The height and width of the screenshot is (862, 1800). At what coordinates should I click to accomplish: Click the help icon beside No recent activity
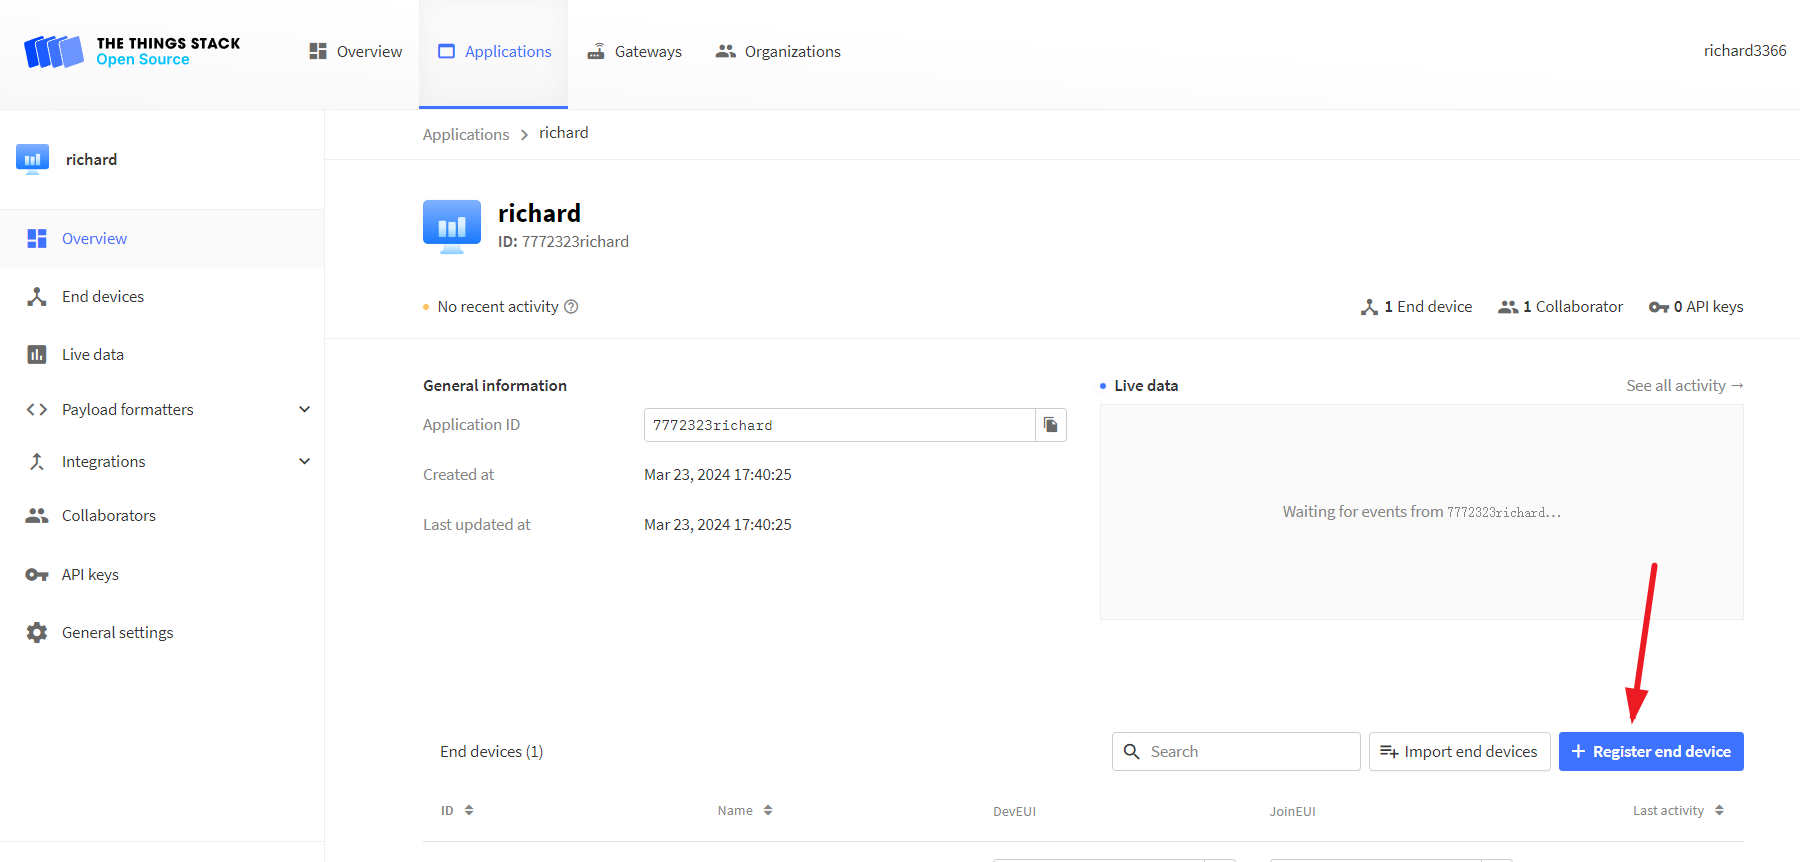click(571, 307)
